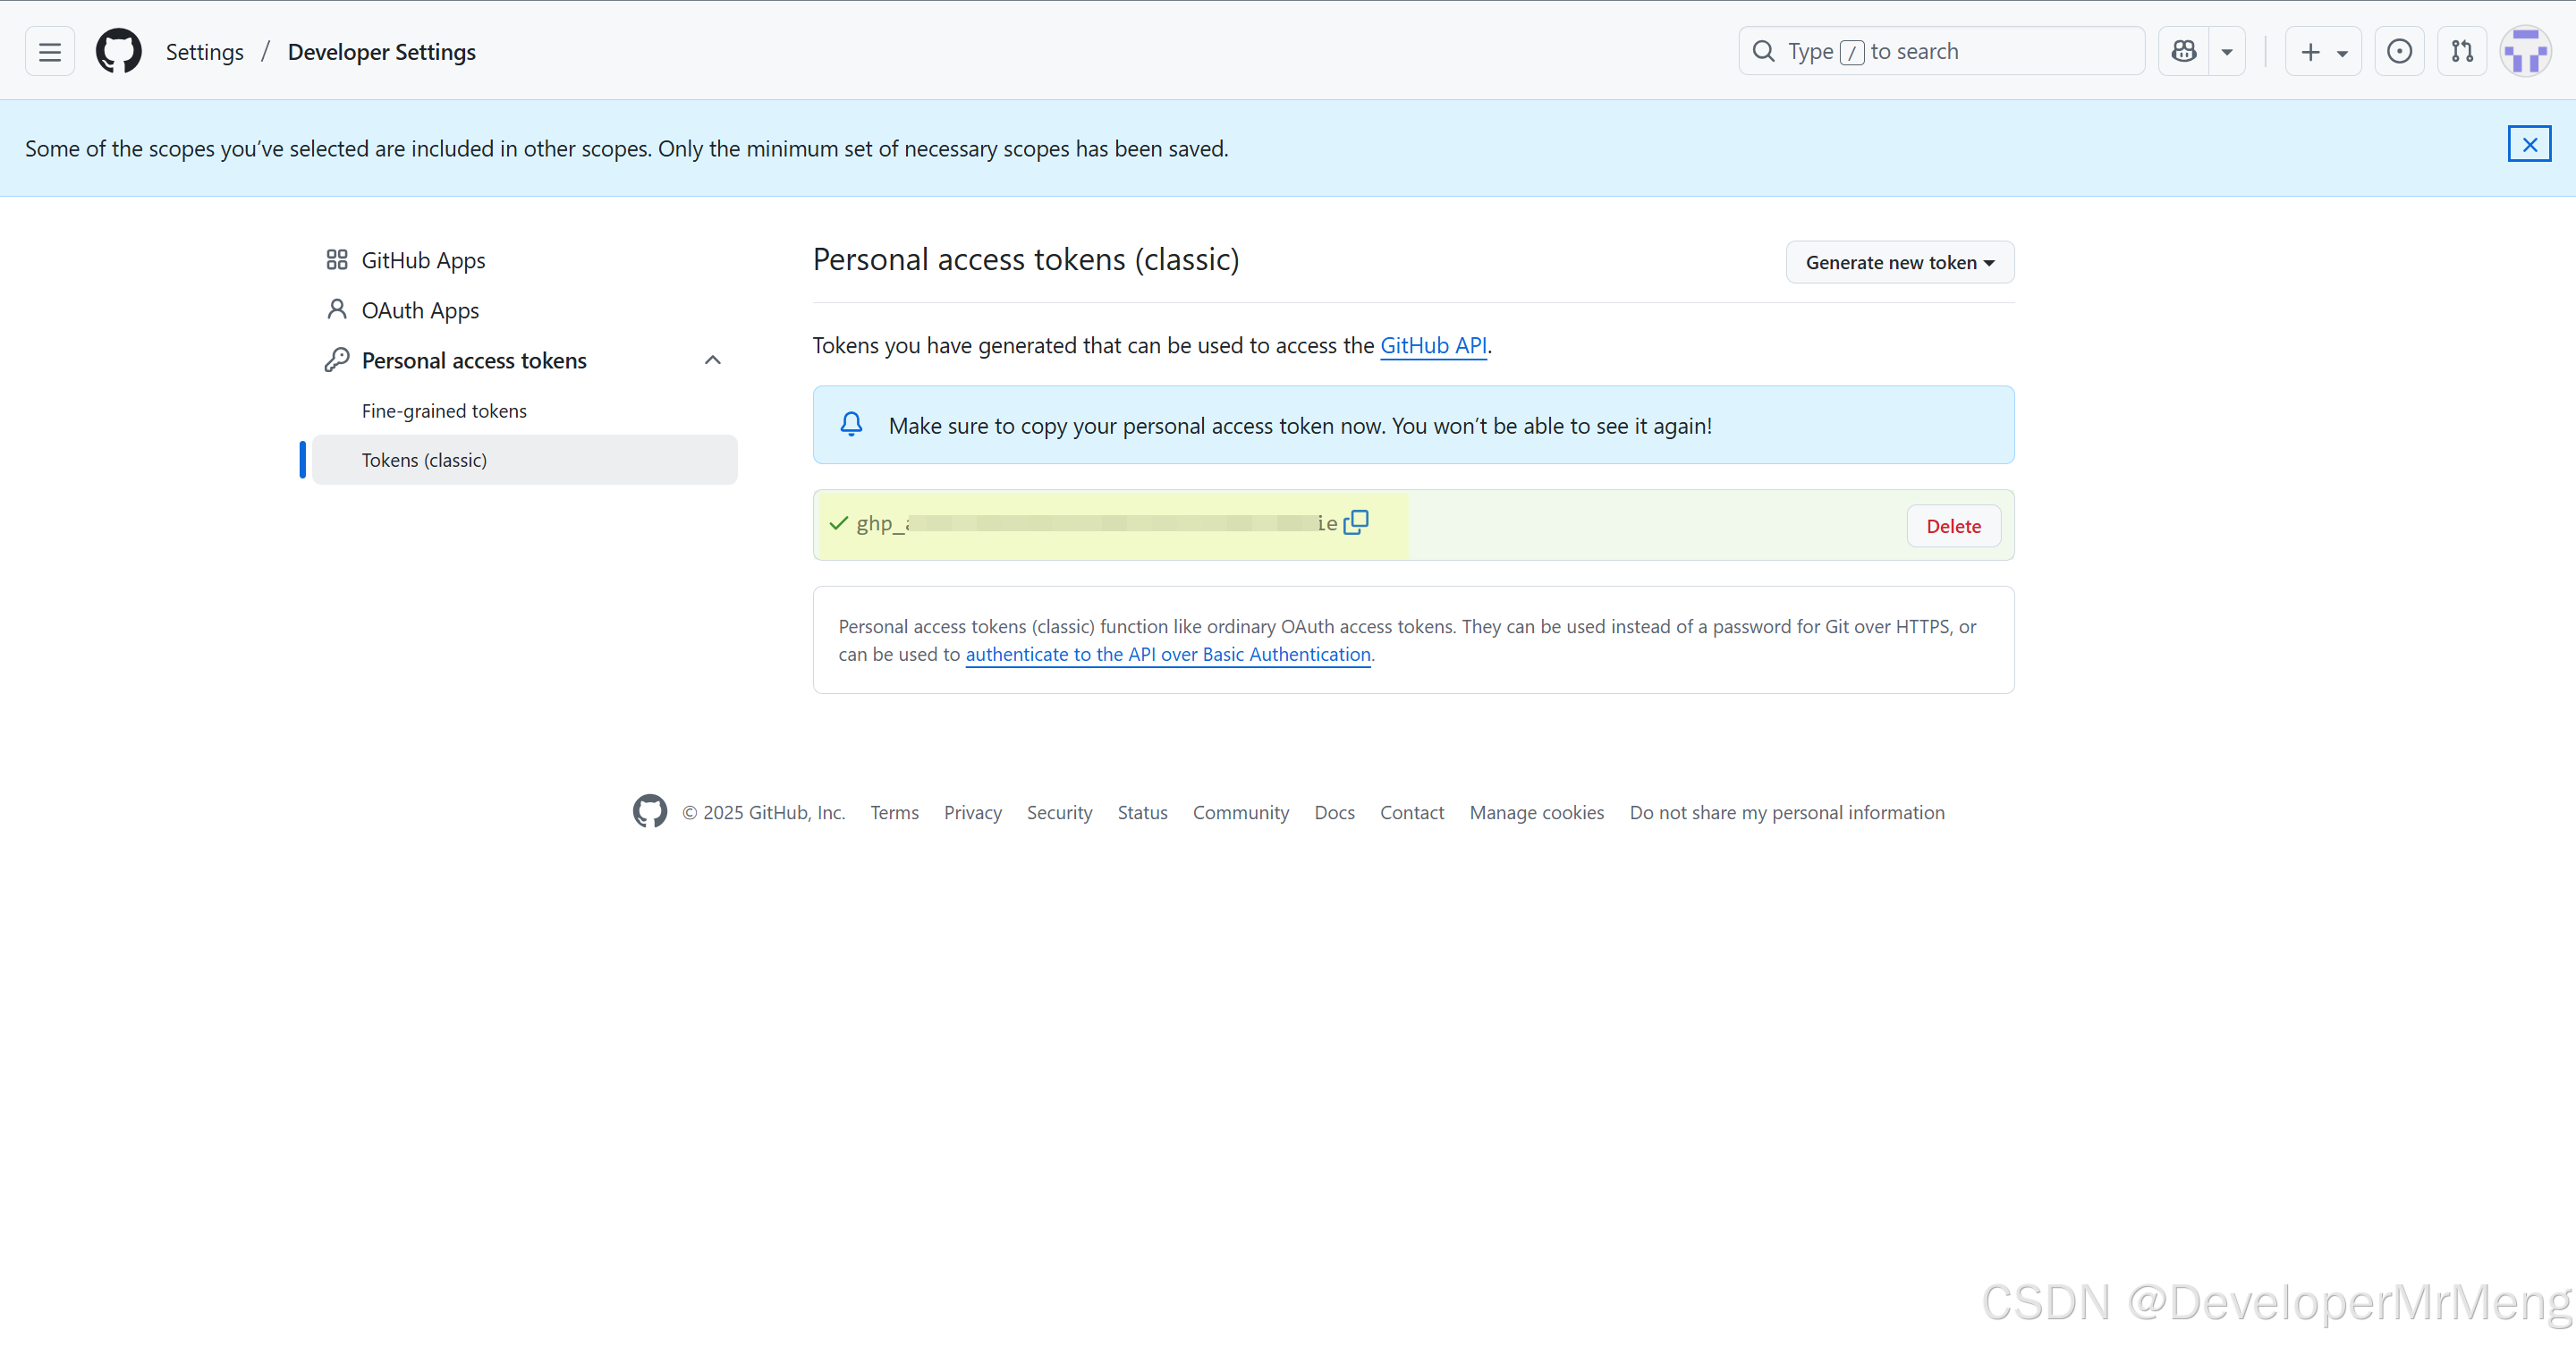Open the GitHub API link
The width and height of the screenshot is (2576, 1346).
pos(1433,345)
